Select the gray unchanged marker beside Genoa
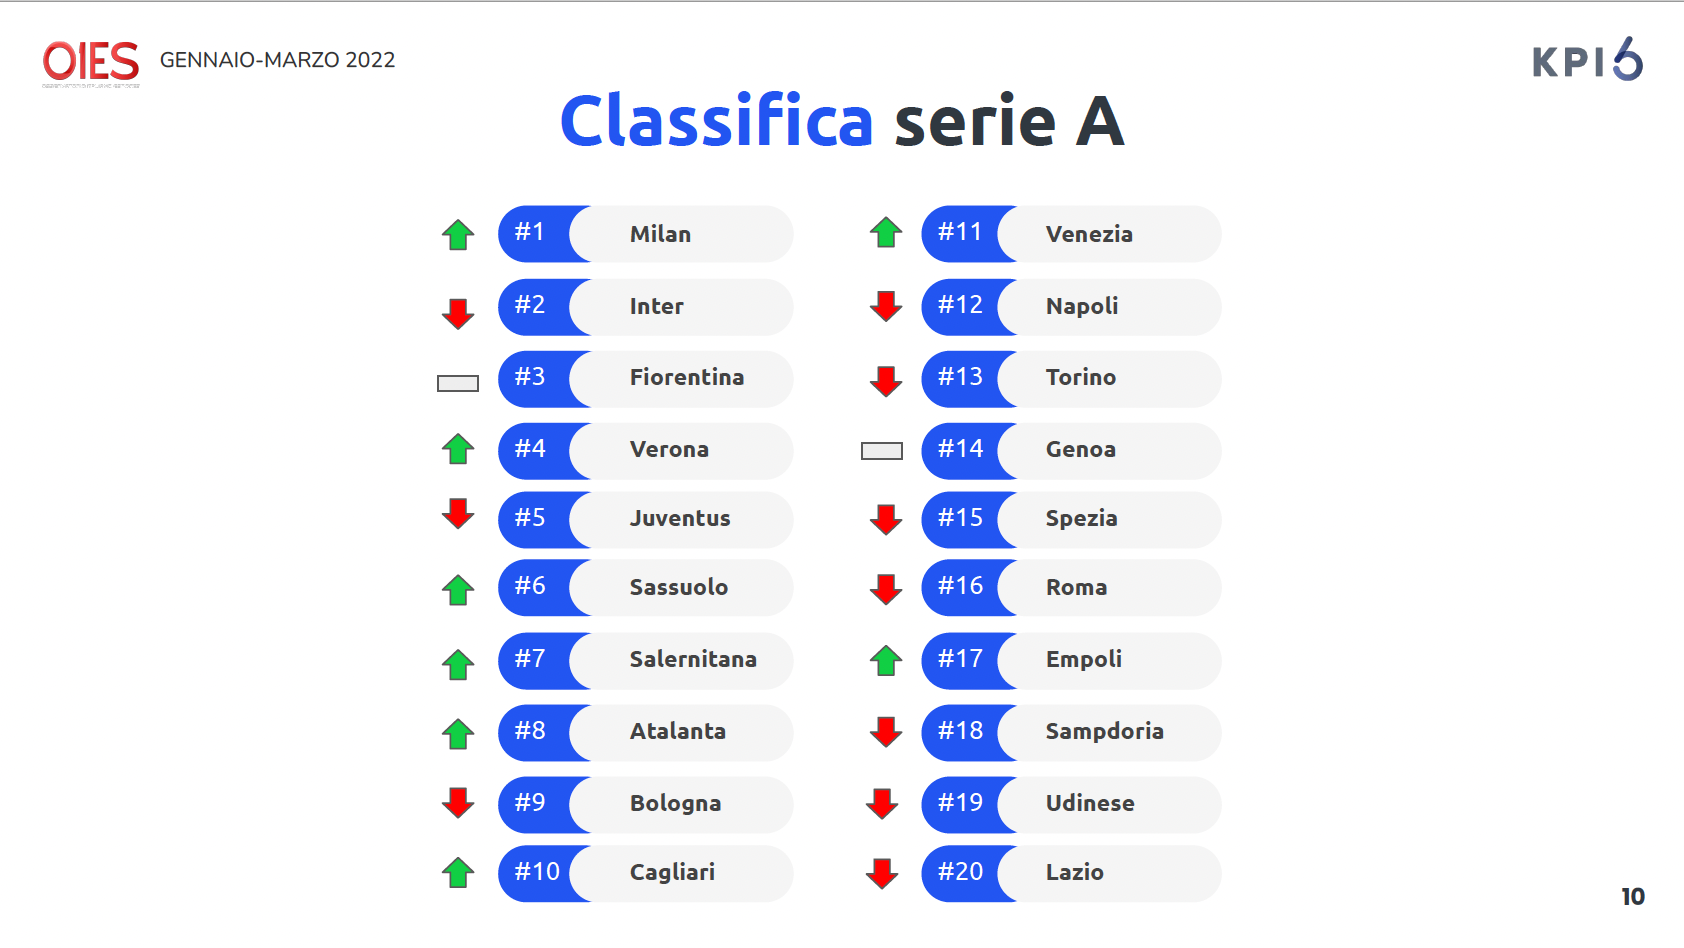 click(882, 451)
